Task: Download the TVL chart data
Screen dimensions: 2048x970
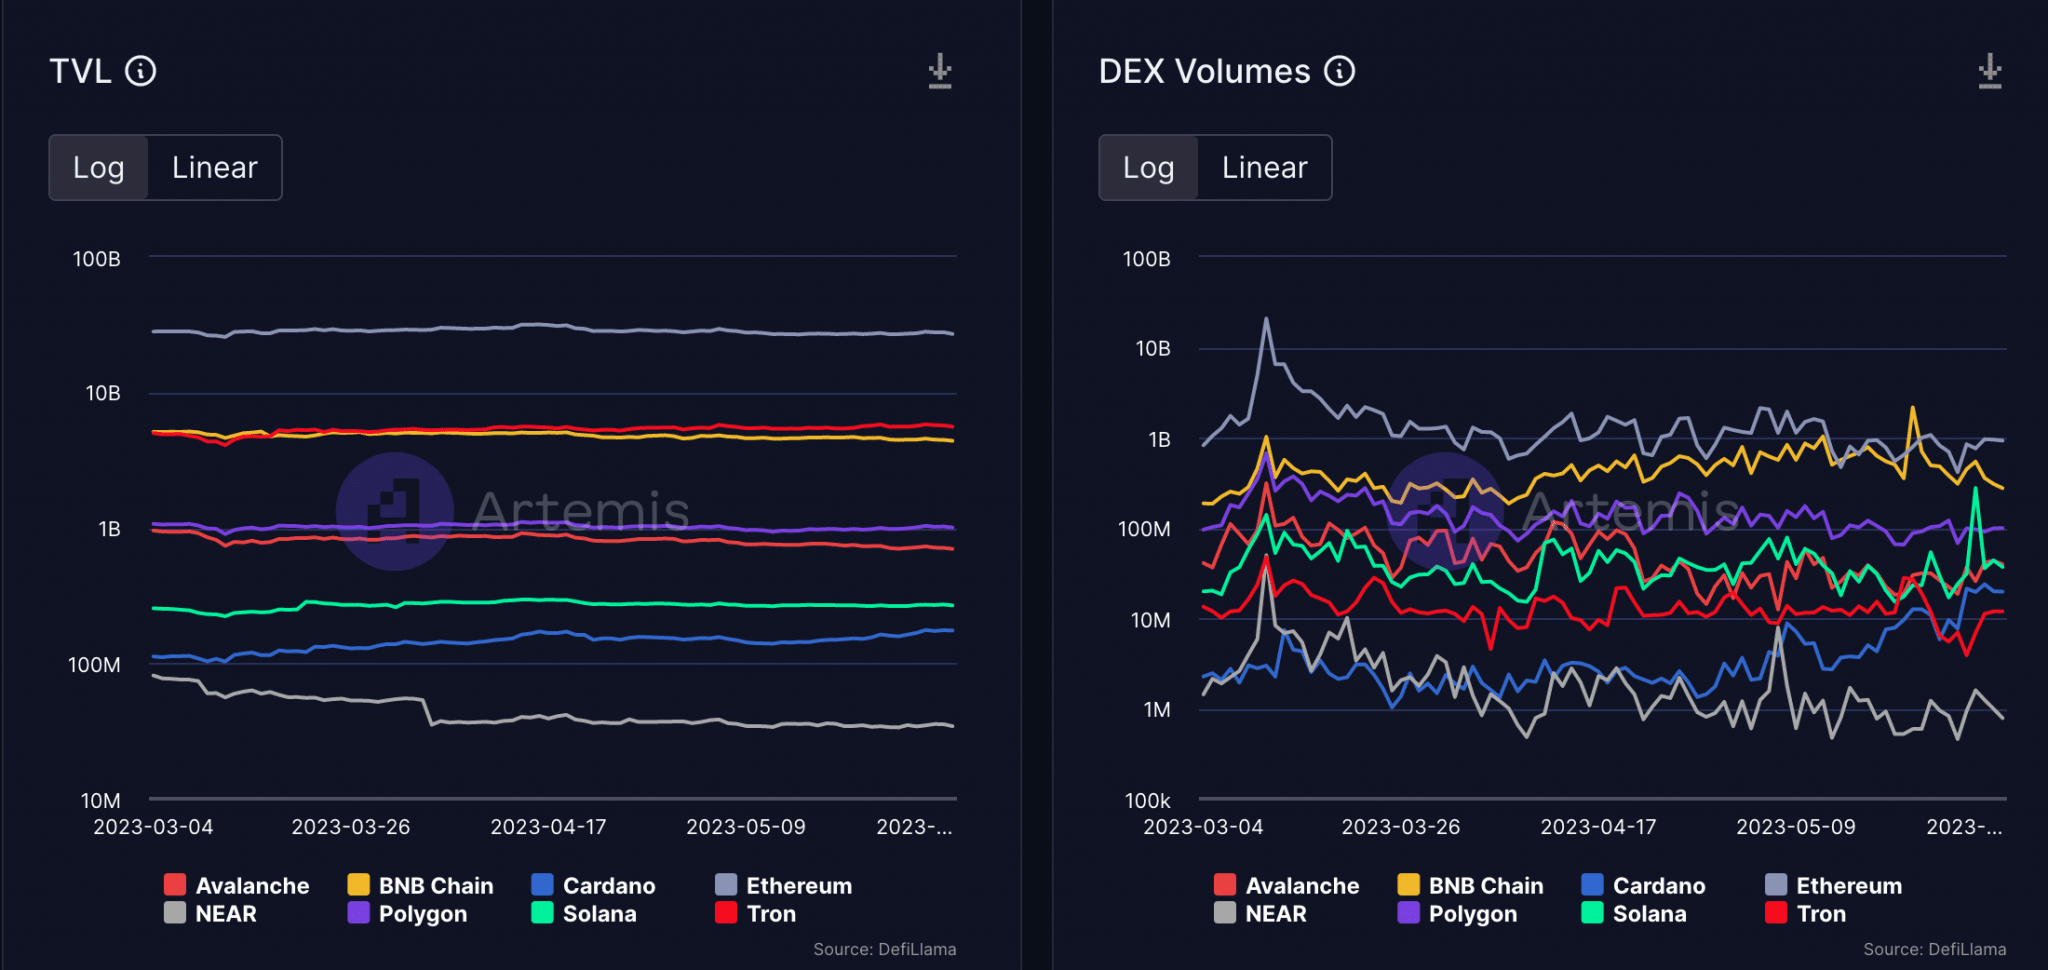Action: [938, 71]
